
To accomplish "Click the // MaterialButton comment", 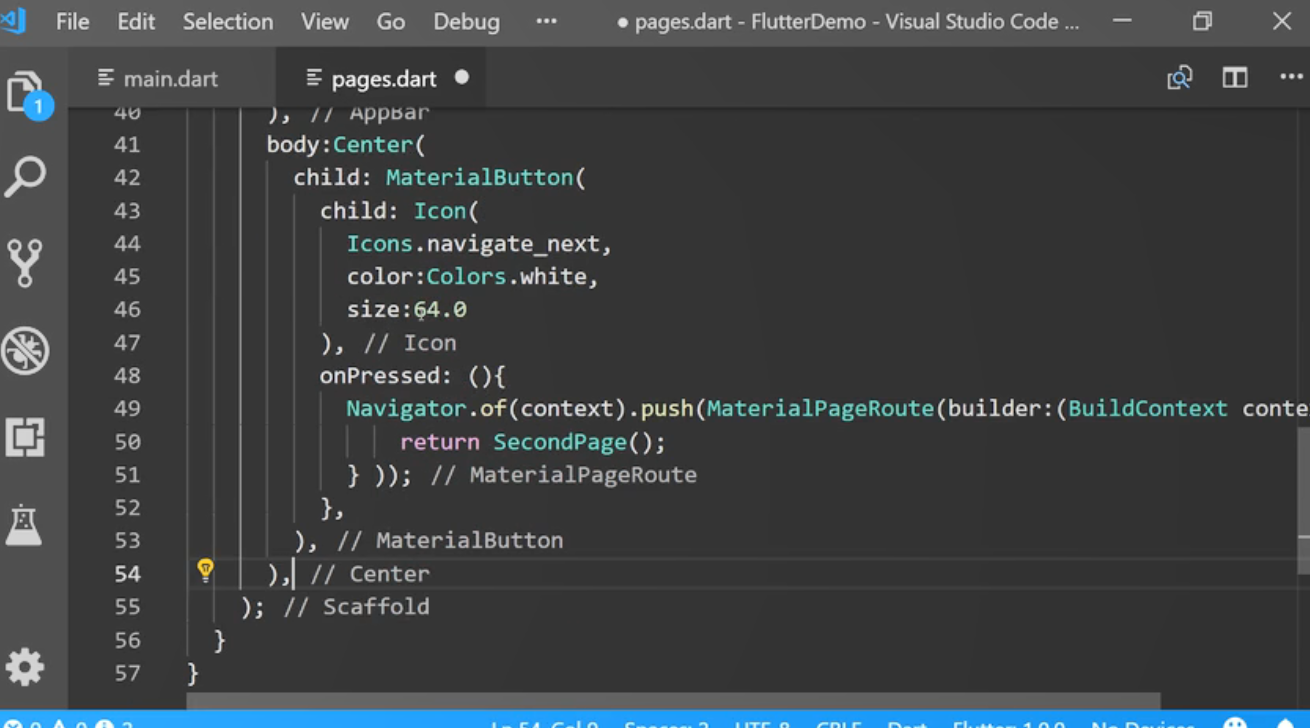I will [x=450, y=540].
